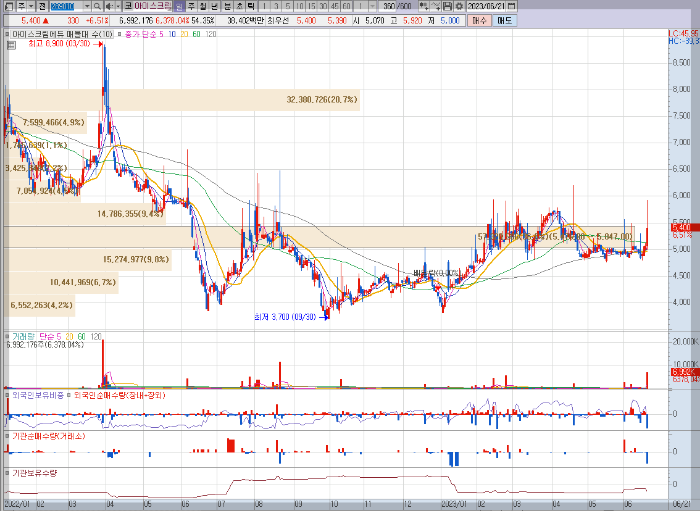Viewport: 700px width, 511px height.
Task: Click the 최고 6,900 (03/30) high annotation
Action: click(59, 44)
